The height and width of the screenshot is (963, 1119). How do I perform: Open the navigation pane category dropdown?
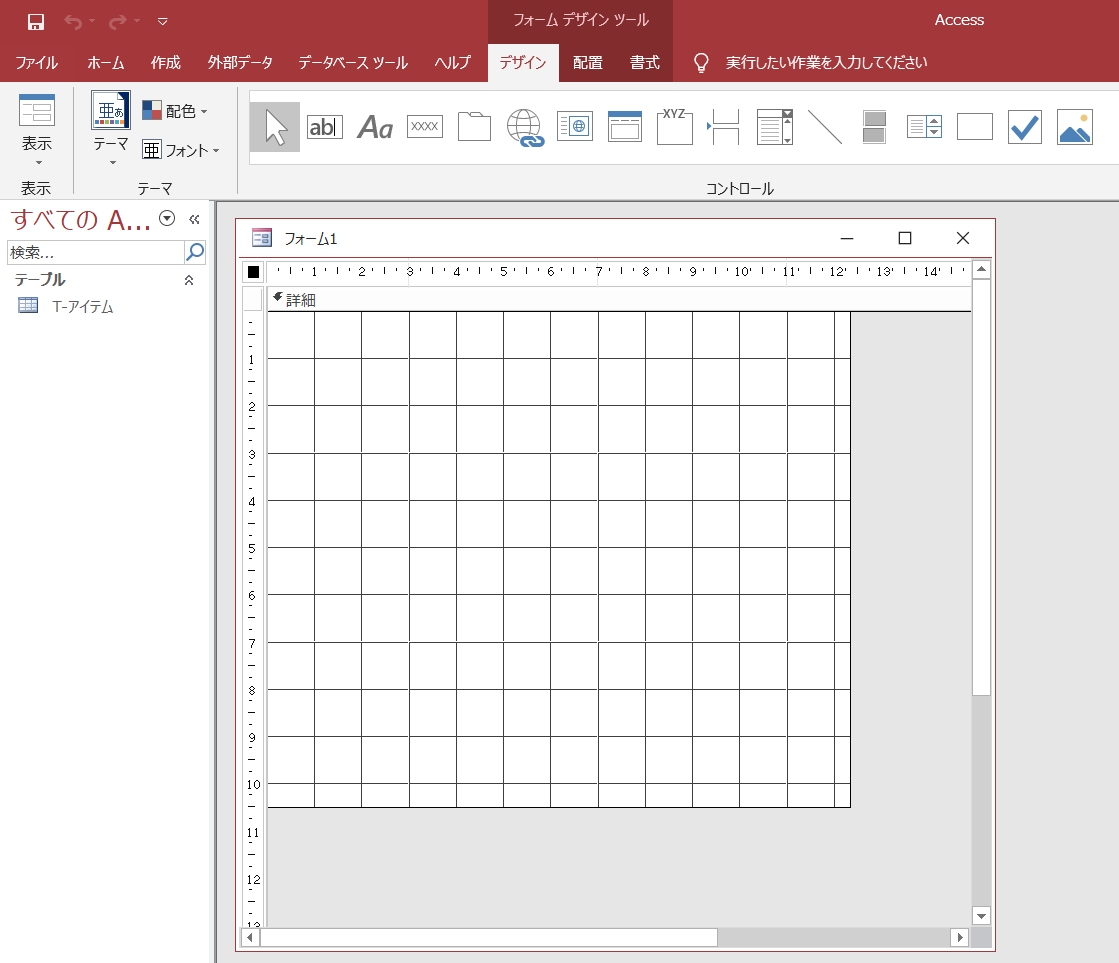167,218
